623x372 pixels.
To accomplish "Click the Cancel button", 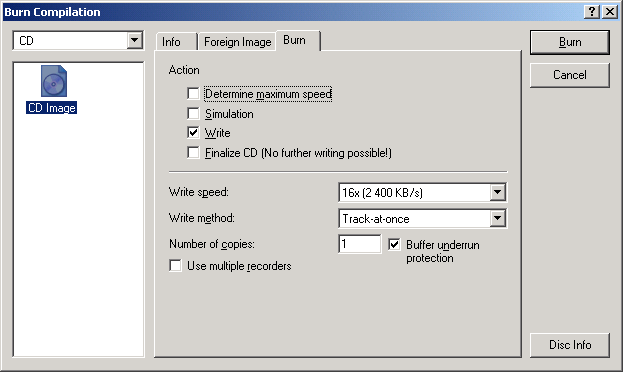I will [x=570, y=75].
